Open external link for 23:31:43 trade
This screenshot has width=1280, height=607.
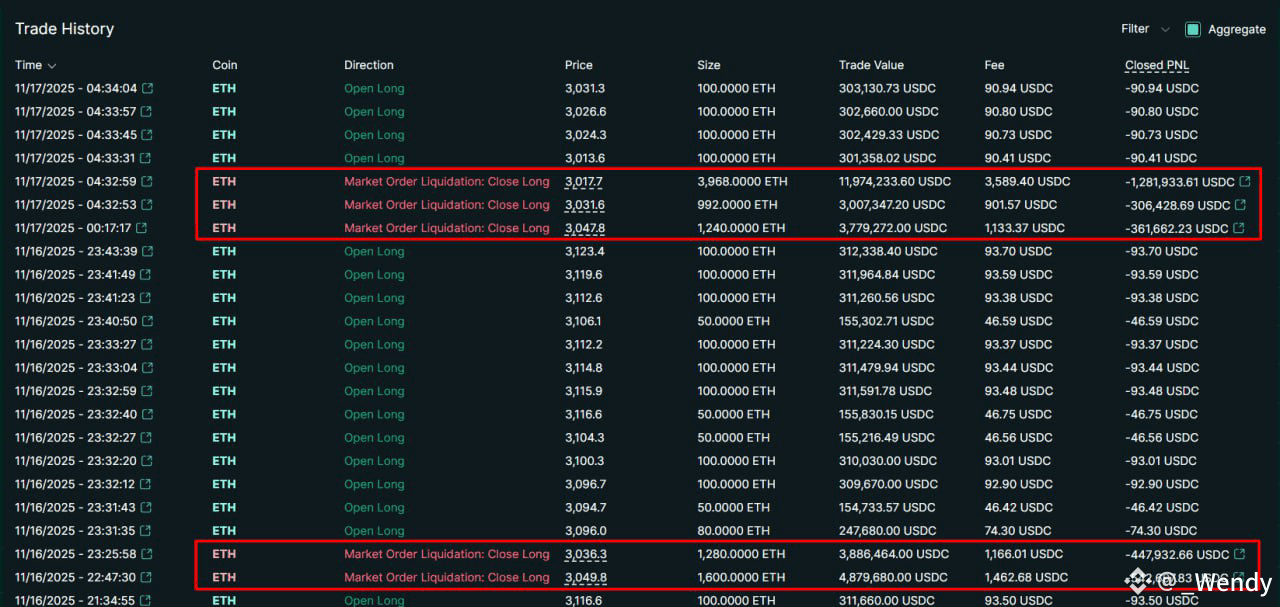click(x=147, y=507)
